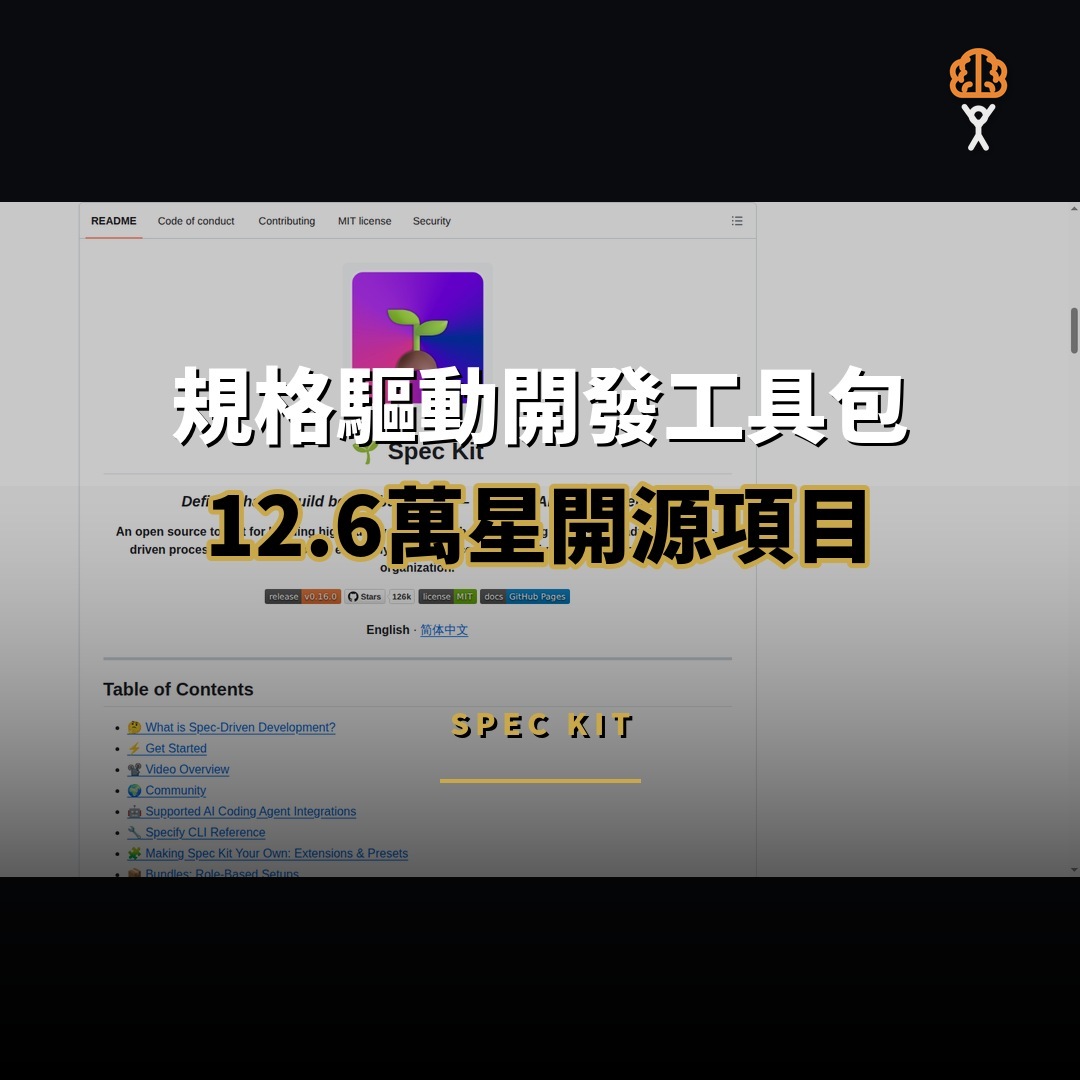
Task: Open the Video Overview link
Action: pos(178,769)
